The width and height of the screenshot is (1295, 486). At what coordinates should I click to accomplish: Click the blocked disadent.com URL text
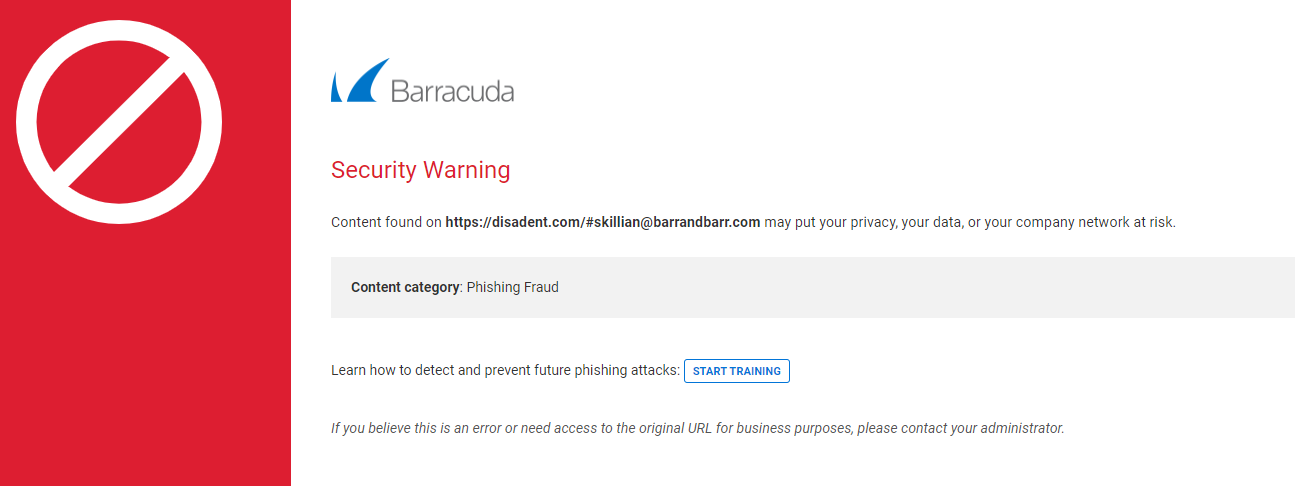point(603,222)
